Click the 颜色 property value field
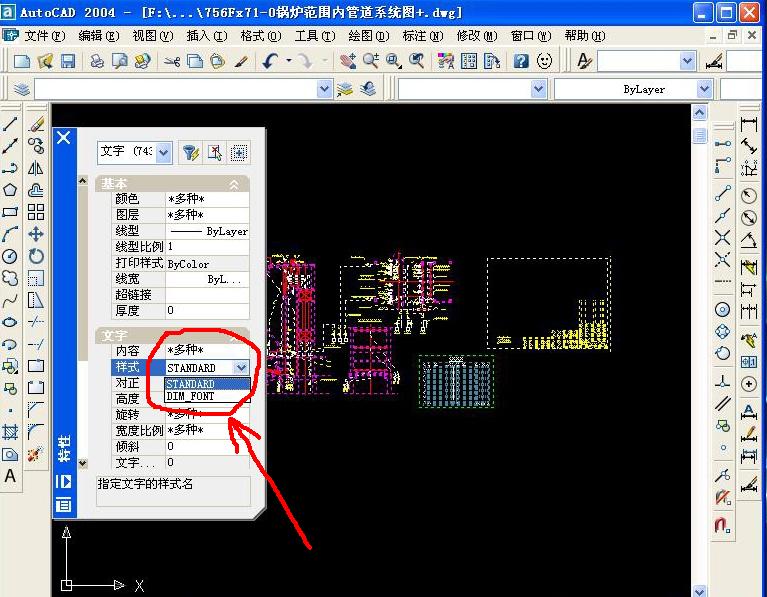The height and width of the screenshot is (597, 767). coord(207,199)
